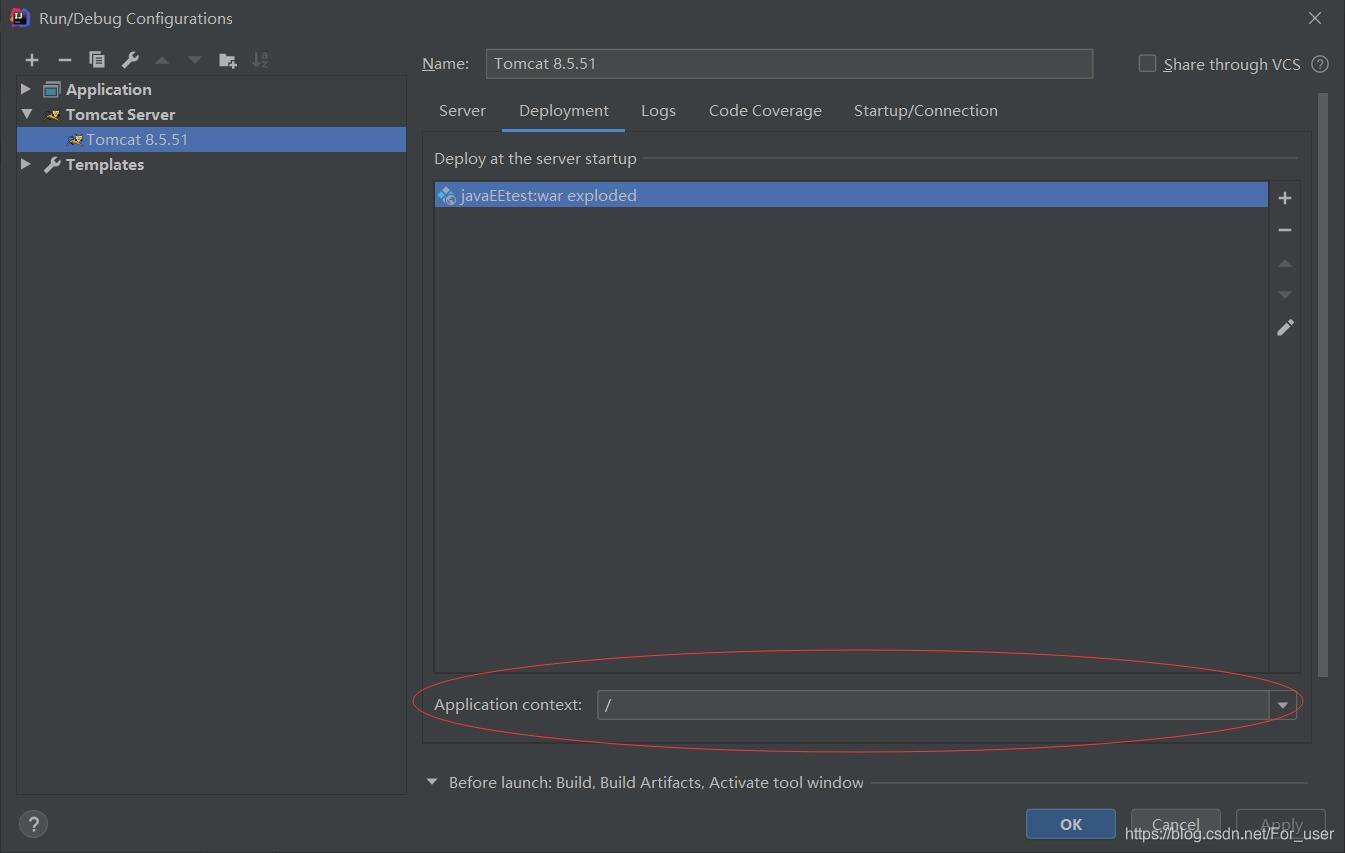
Task: Click the right panel vertical scrollbar
Action: pyautogui.click(x=1323, y=385)
